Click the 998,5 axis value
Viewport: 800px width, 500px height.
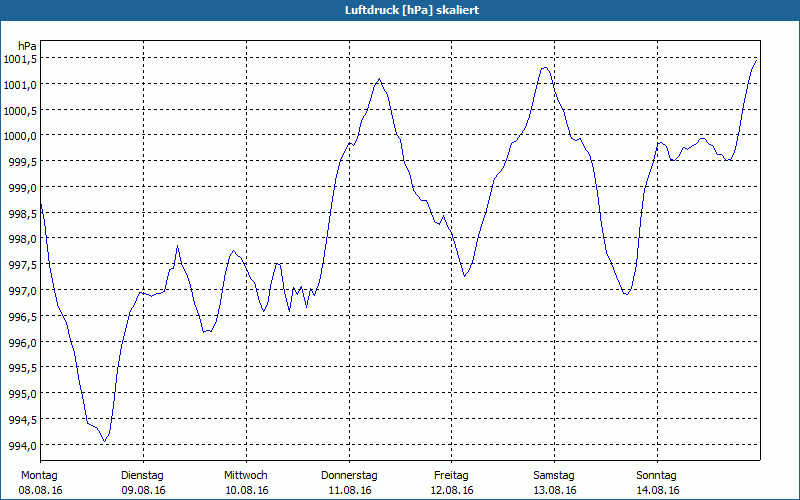[x=22, y=214]
